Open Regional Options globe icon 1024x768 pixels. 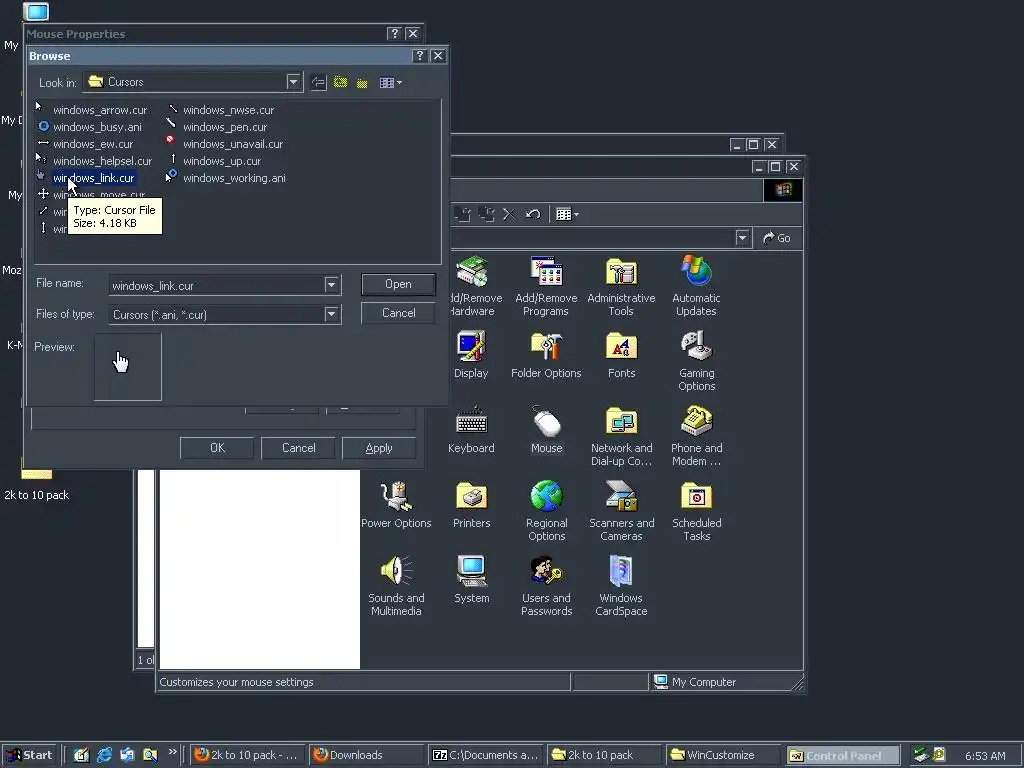coord(546,511)
